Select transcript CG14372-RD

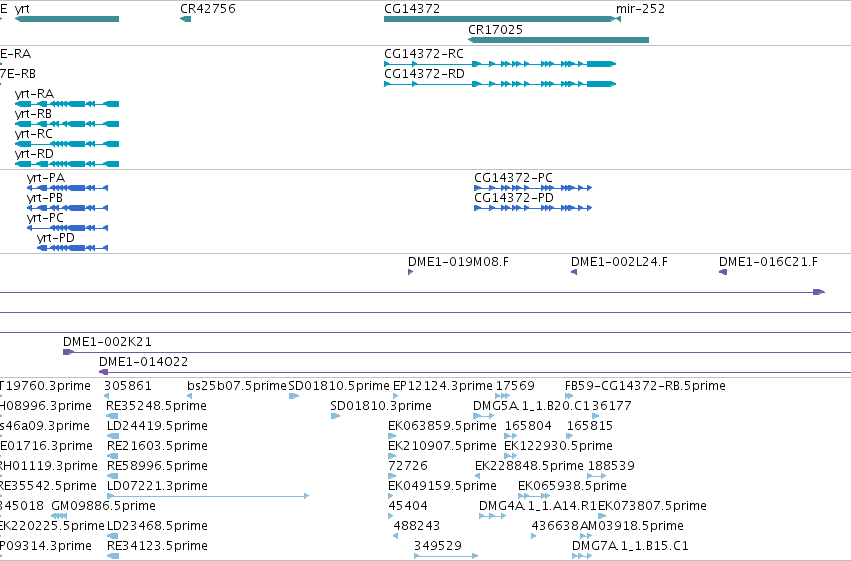500,84
